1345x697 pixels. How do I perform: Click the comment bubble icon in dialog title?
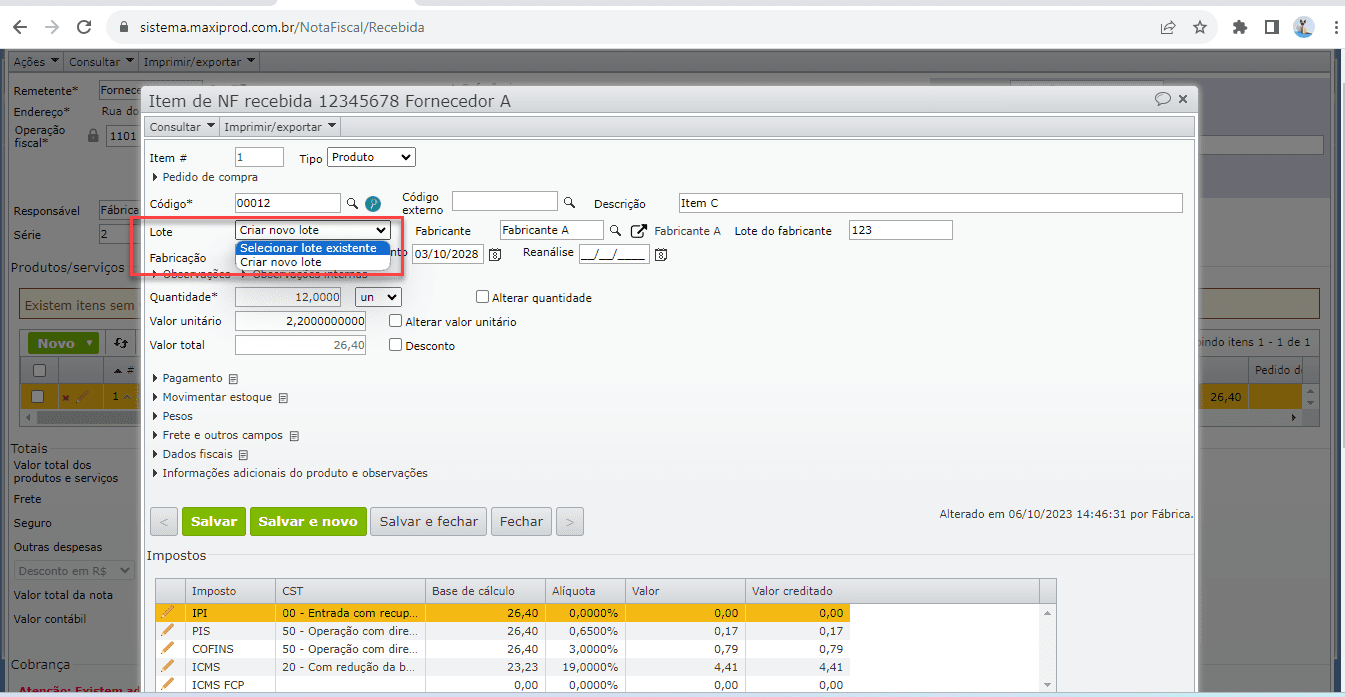(x=1163, y=99)
